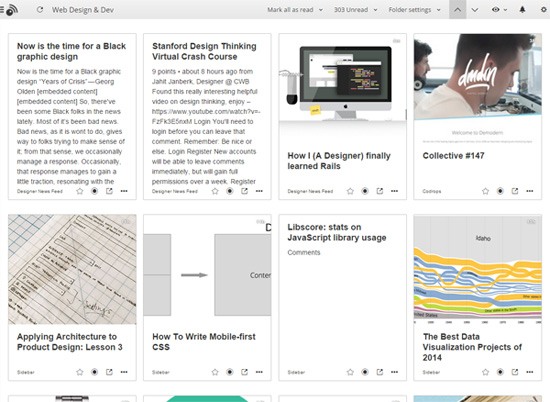Click the 'Web Design & Dev' folder title
Viewport: 550px width, 402px height.
[83, 10]
